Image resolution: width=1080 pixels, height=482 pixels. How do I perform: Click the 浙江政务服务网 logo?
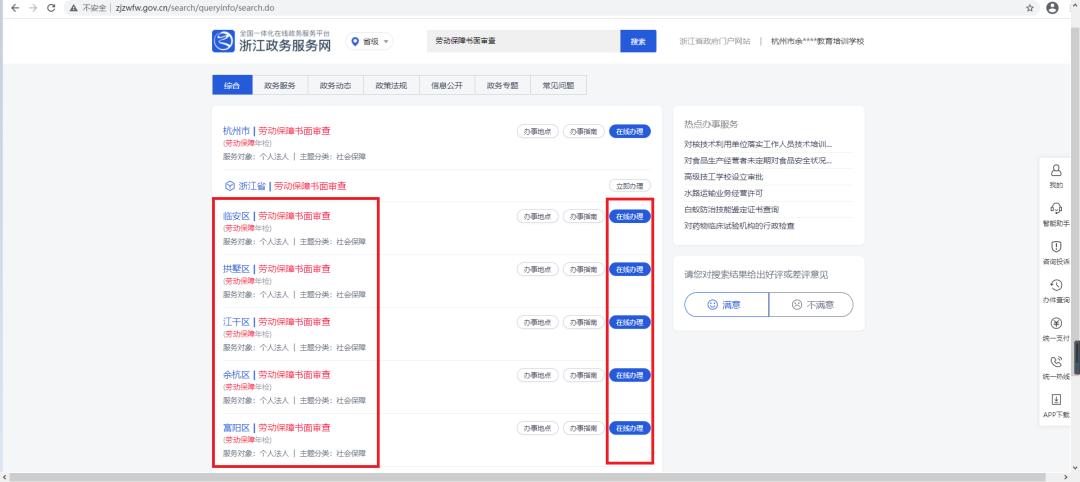point(271,41)
